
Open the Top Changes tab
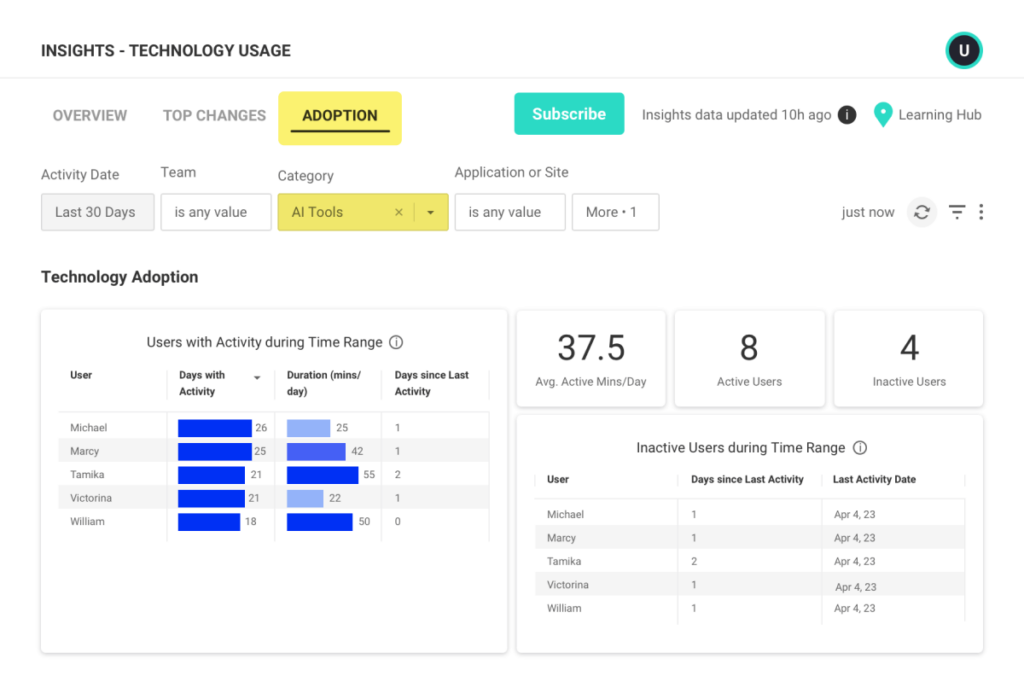point(213,115)
